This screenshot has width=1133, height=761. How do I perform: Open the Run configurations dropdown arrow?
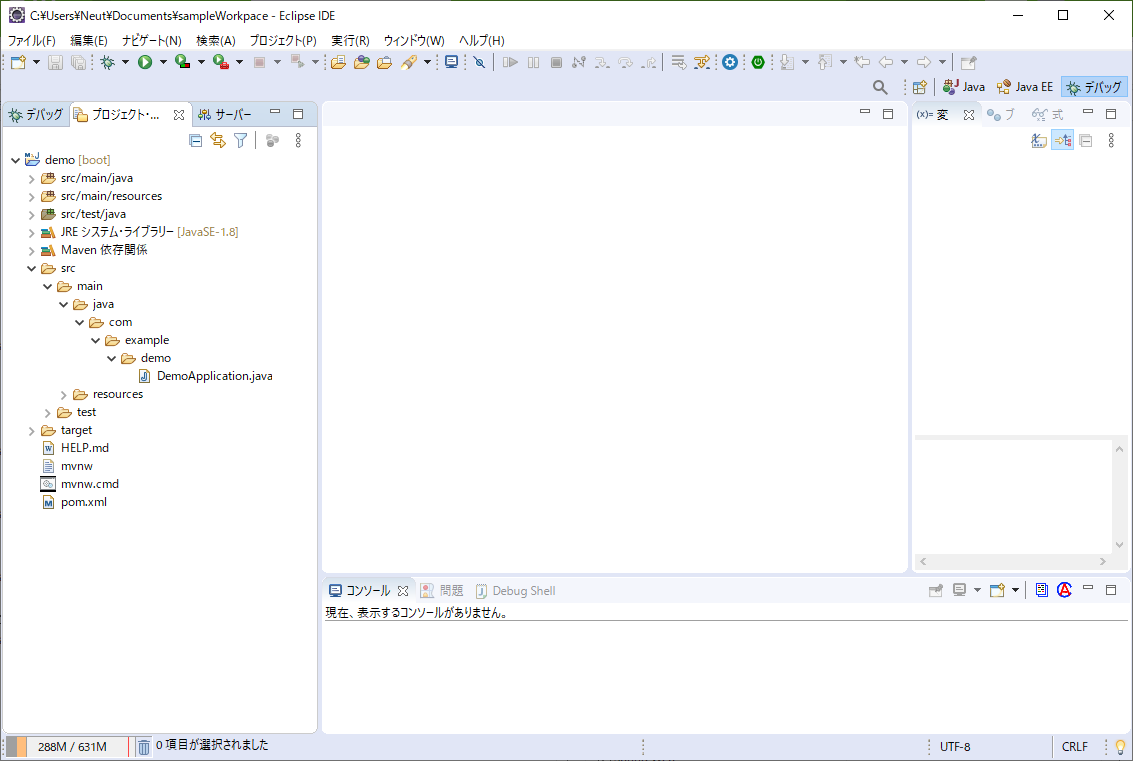coord(163,62)
